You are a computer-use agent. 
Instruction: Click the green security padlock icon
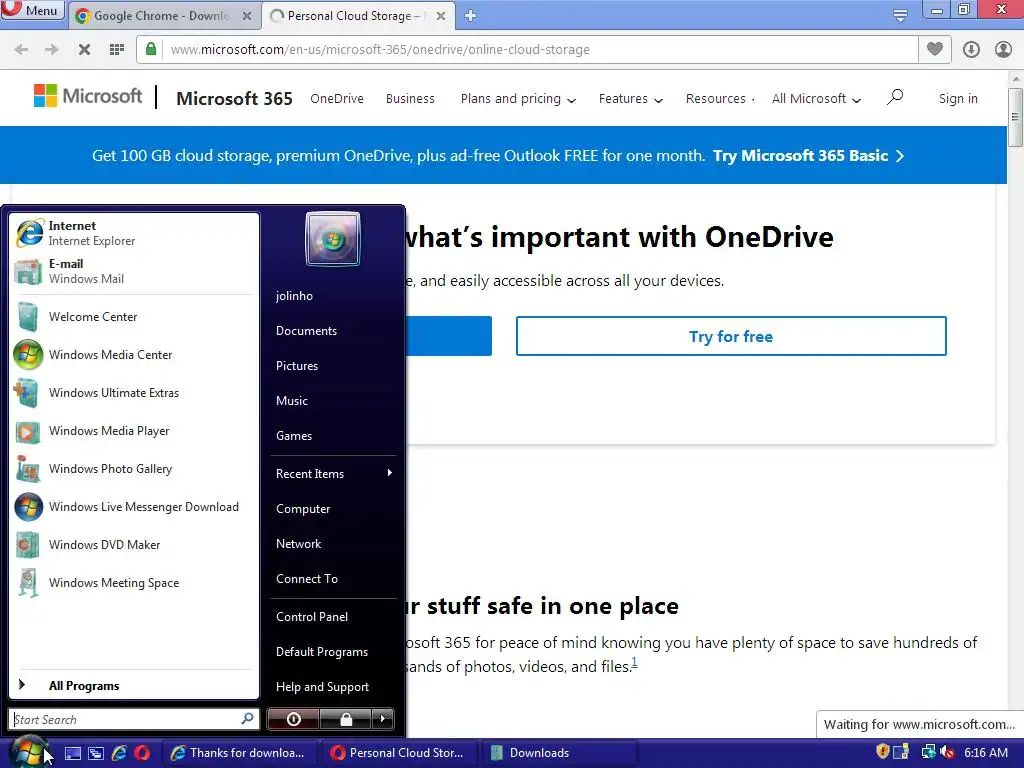point(151,49)
